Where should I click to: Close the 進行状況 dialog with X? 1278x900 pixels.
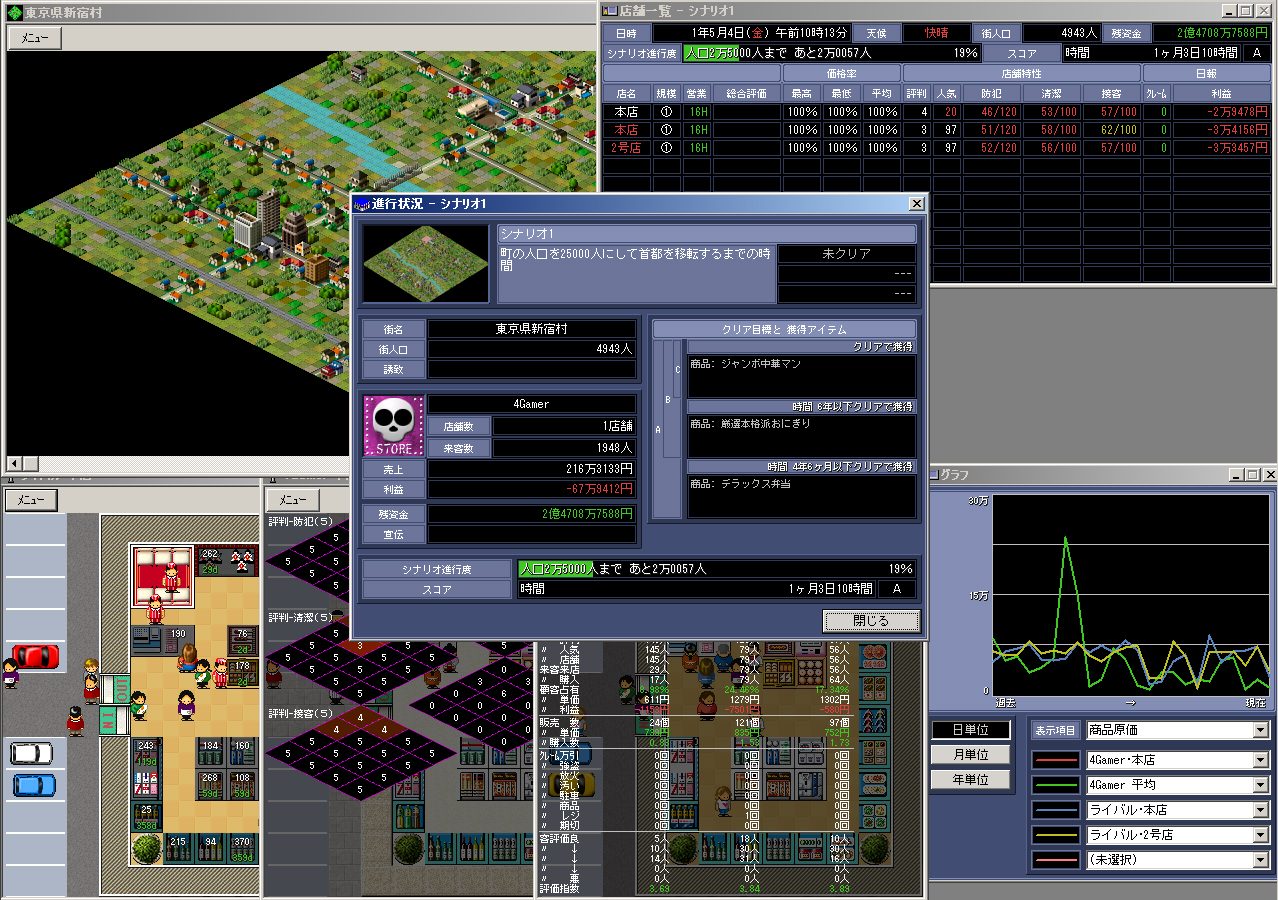[x=915, y=204]
